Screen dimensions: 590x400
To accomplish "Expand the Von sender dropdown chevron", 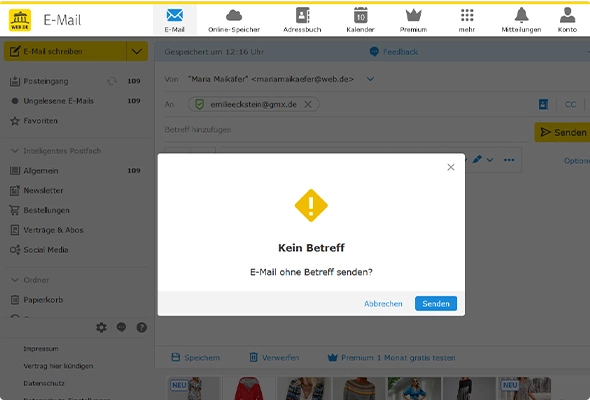I will [370, 79].
